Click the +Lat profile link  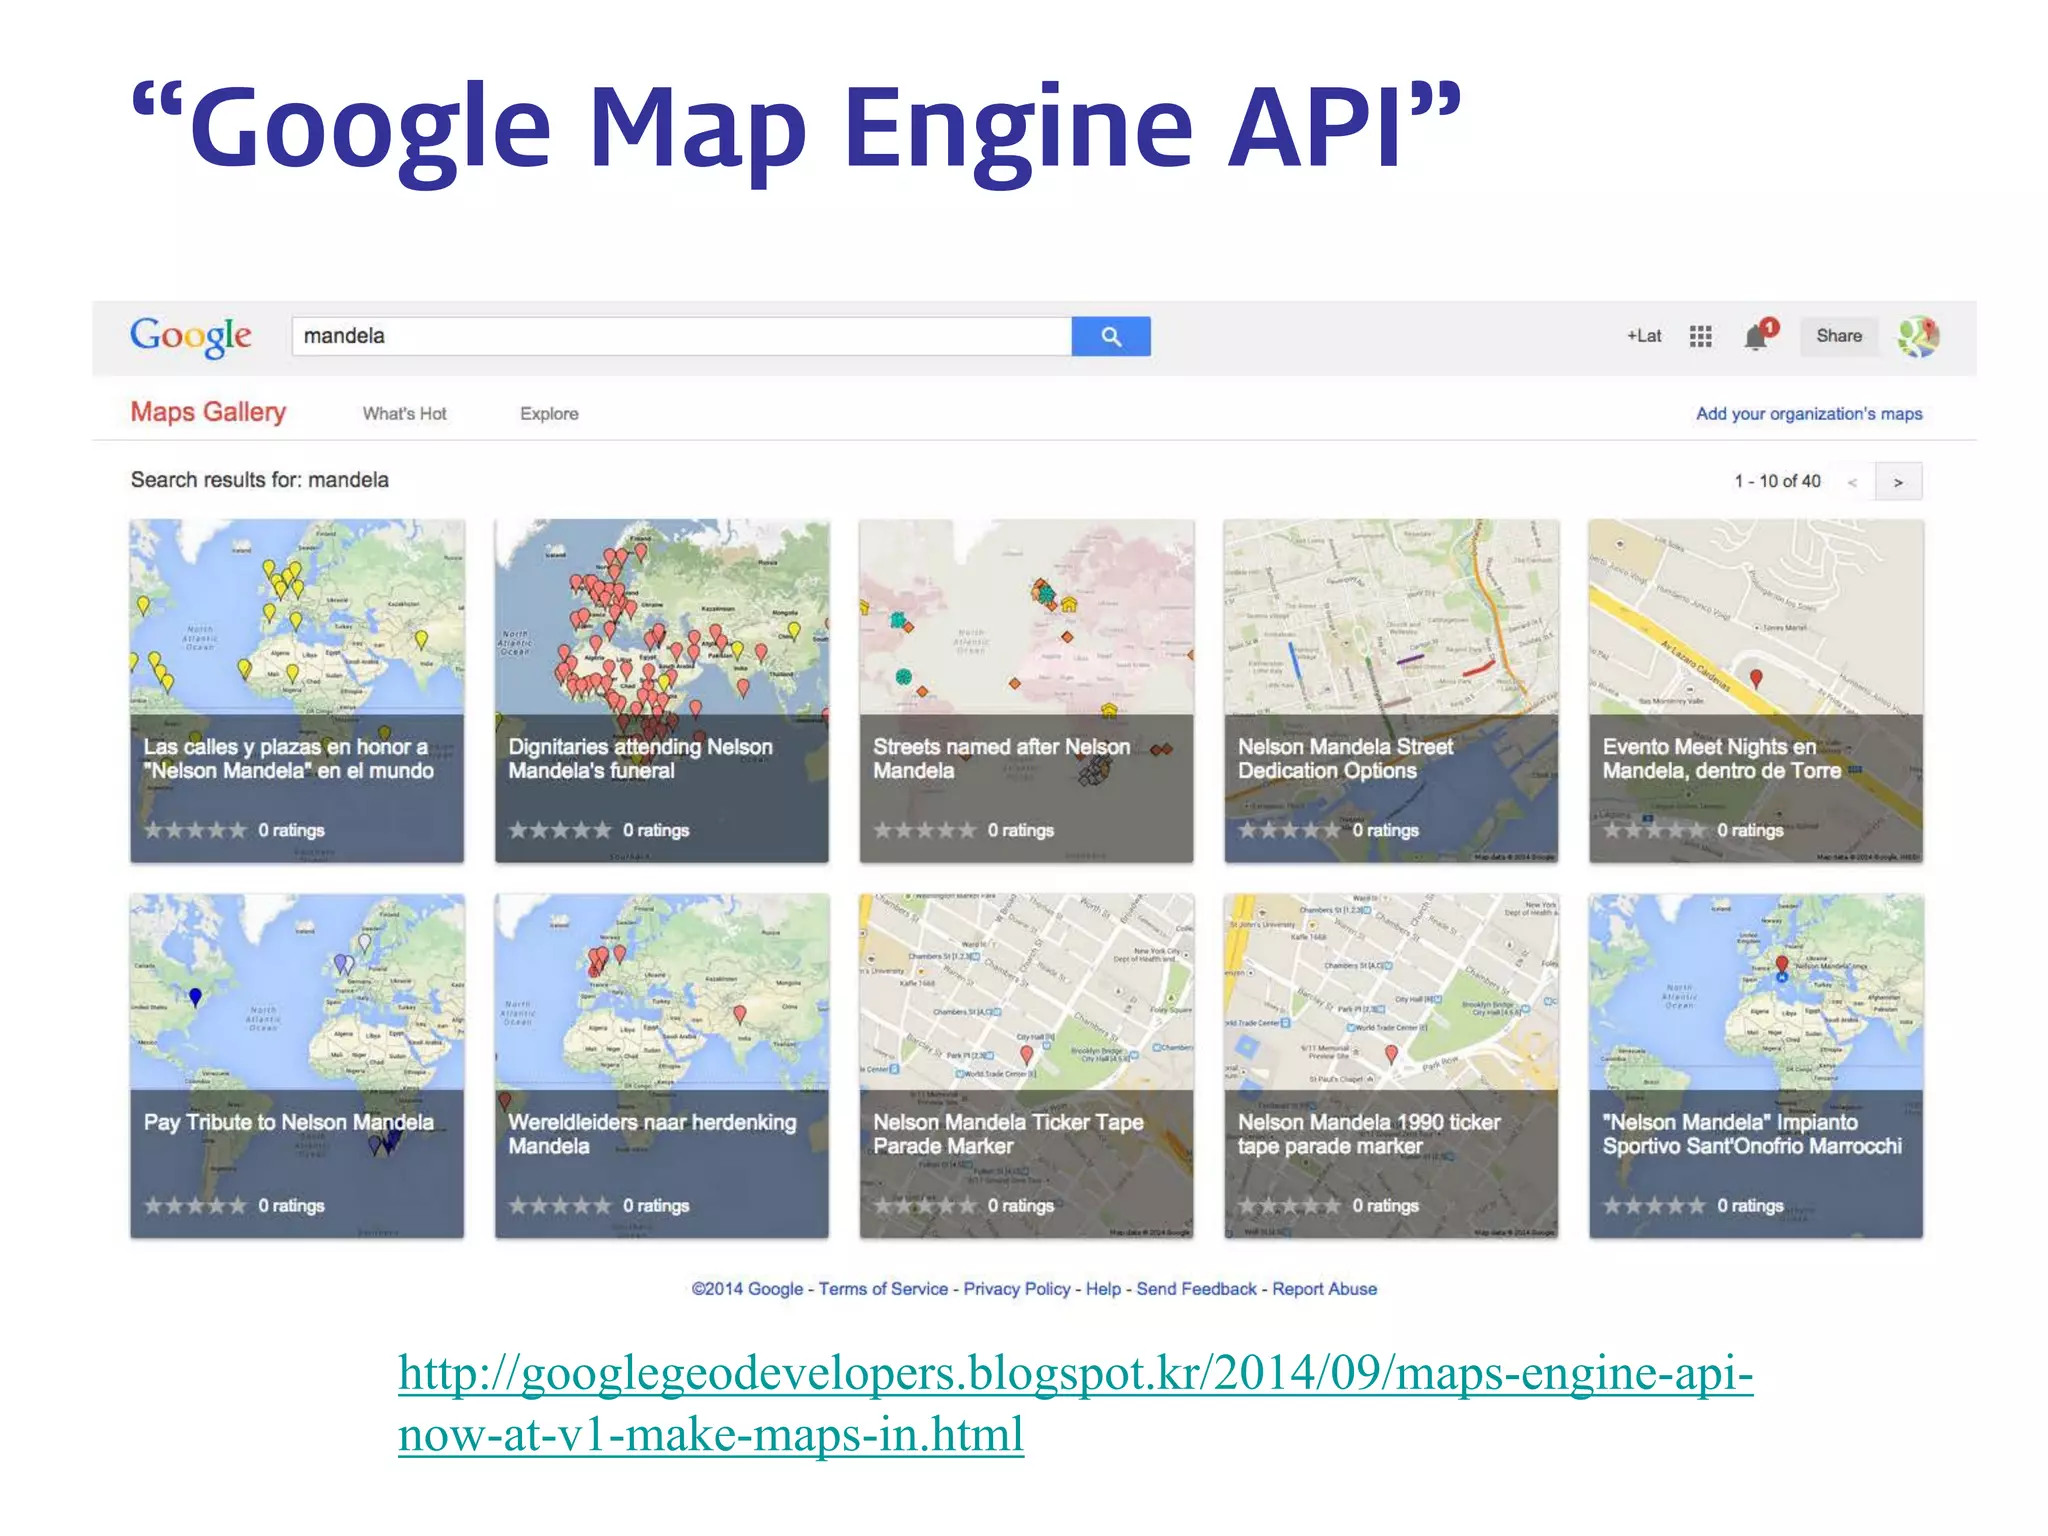(1643, 336)
